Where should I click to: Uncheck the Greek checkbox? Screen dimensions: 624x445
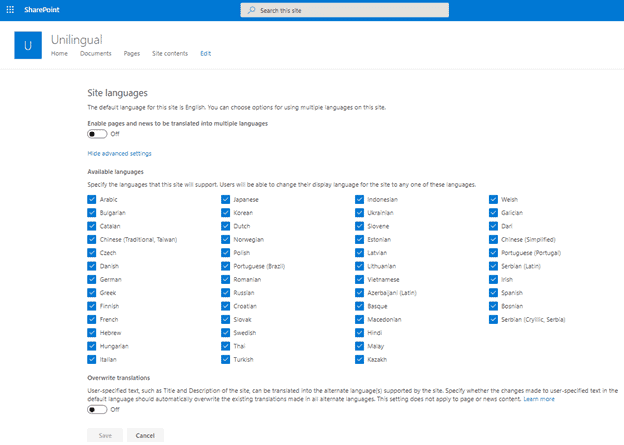click(x=92, y=293)
